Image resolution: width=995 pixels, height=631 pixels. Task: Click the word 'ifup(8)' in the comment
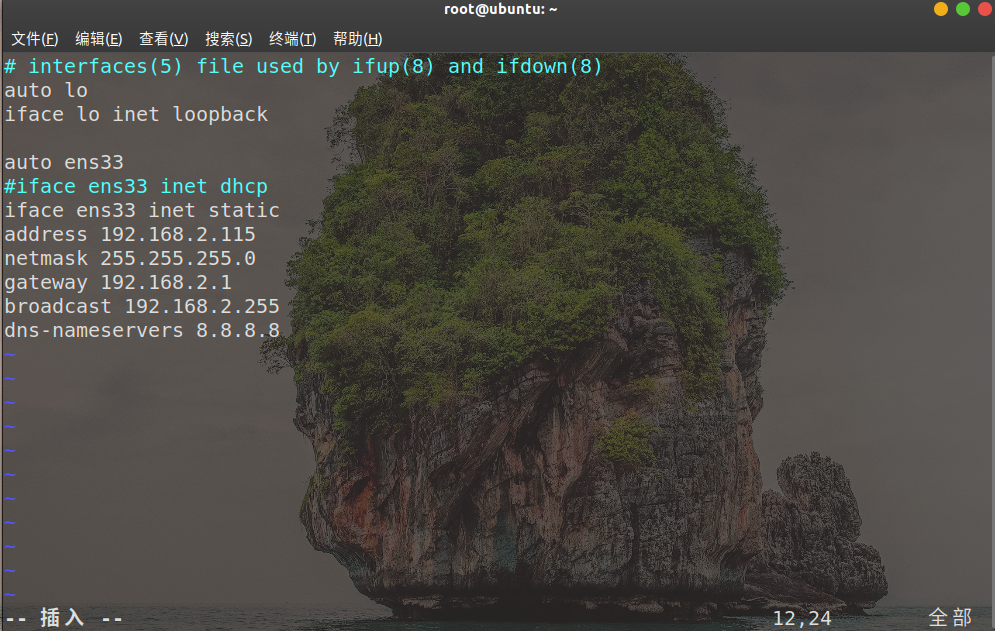click(393, 66)
